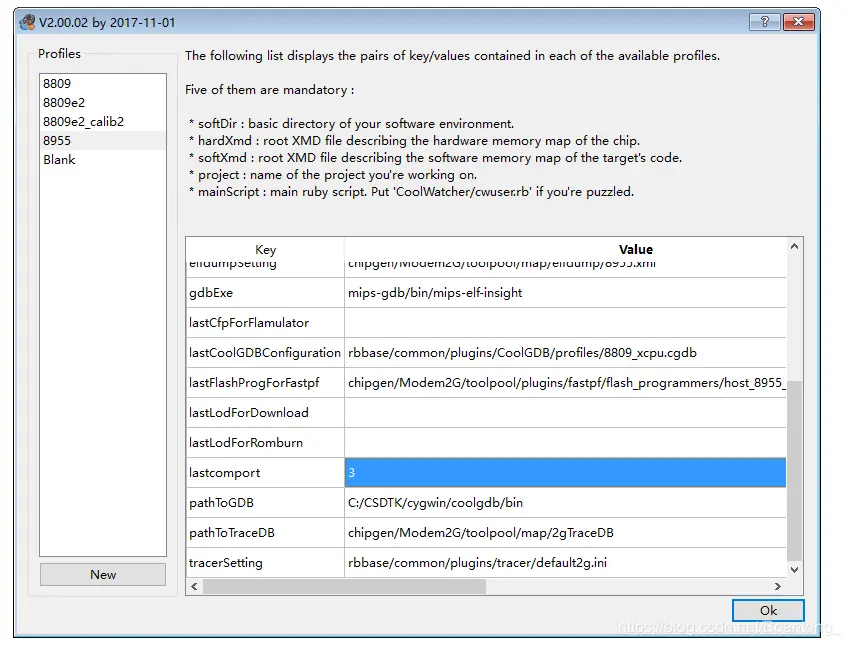Select the gdbExe key cell
Image resolution: width=851 pixels, height=646 pixels.
coord(265,293)
